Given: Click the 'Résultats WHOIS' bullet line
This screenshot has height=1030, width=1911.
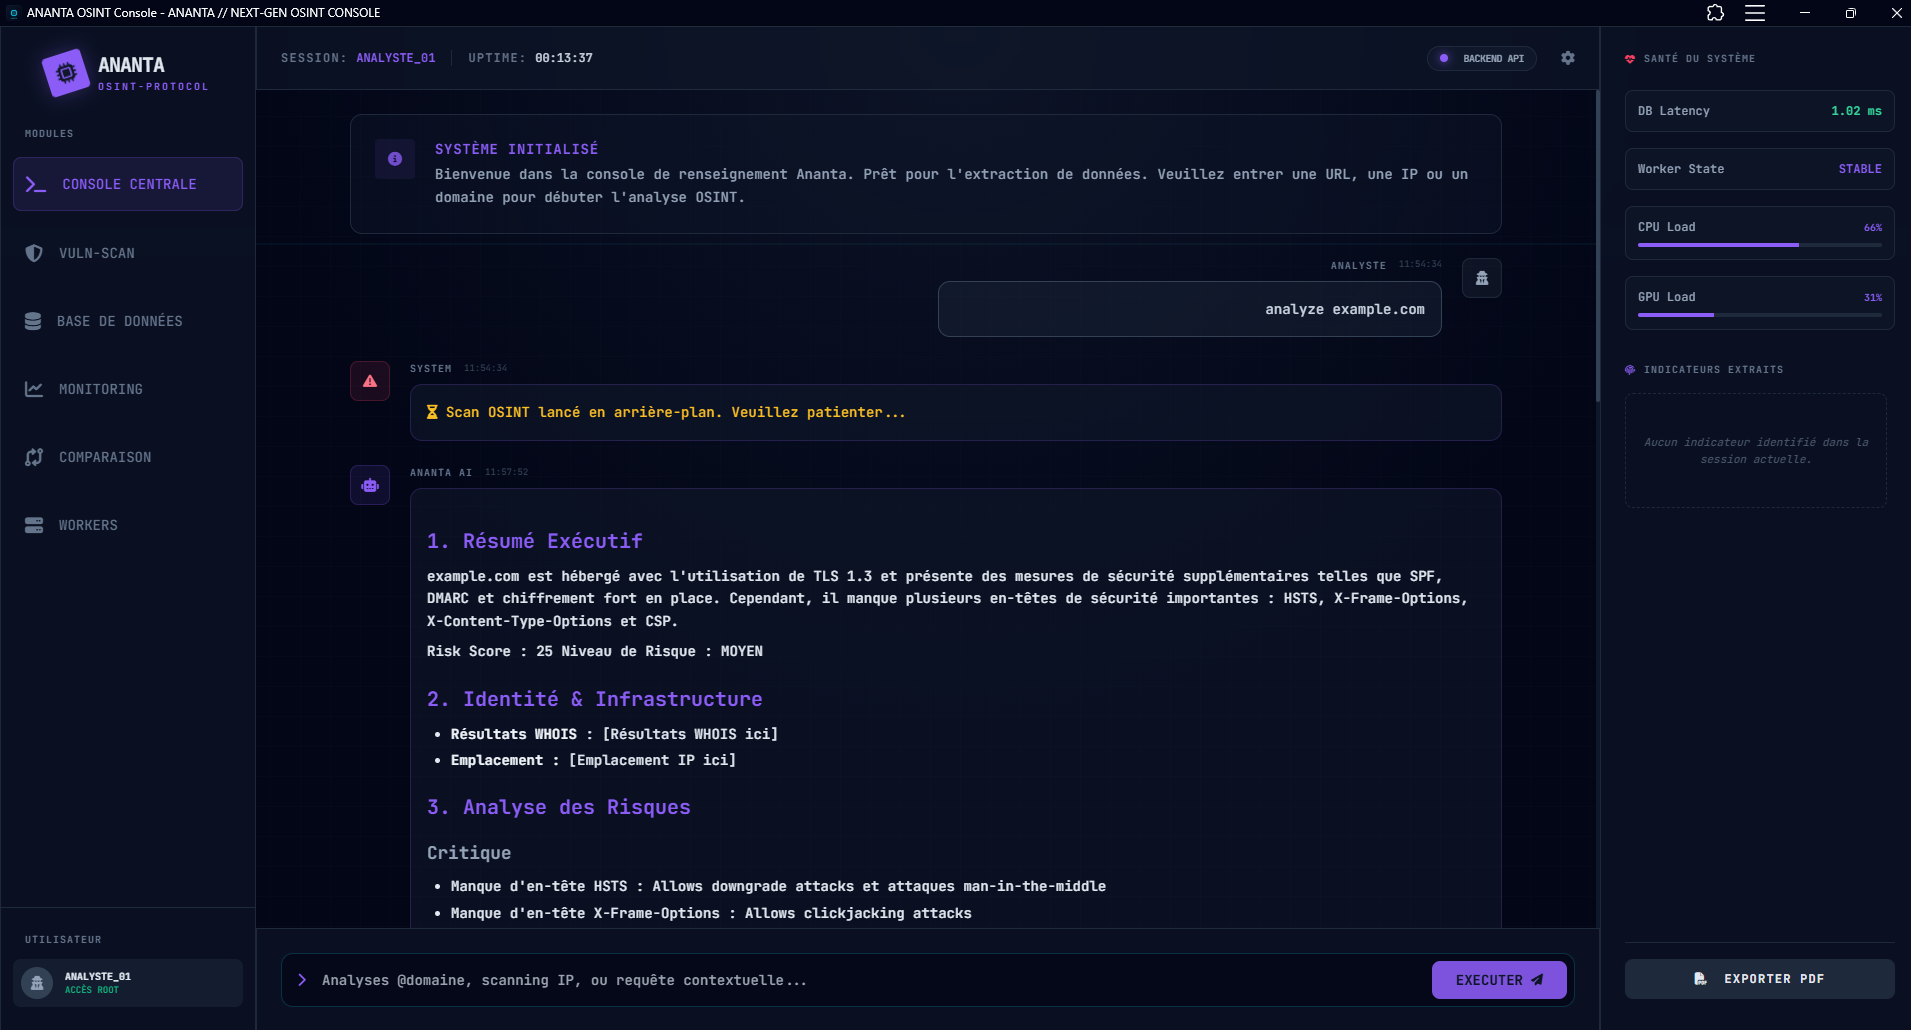Looking at the screenshot, I should (614, 734).
